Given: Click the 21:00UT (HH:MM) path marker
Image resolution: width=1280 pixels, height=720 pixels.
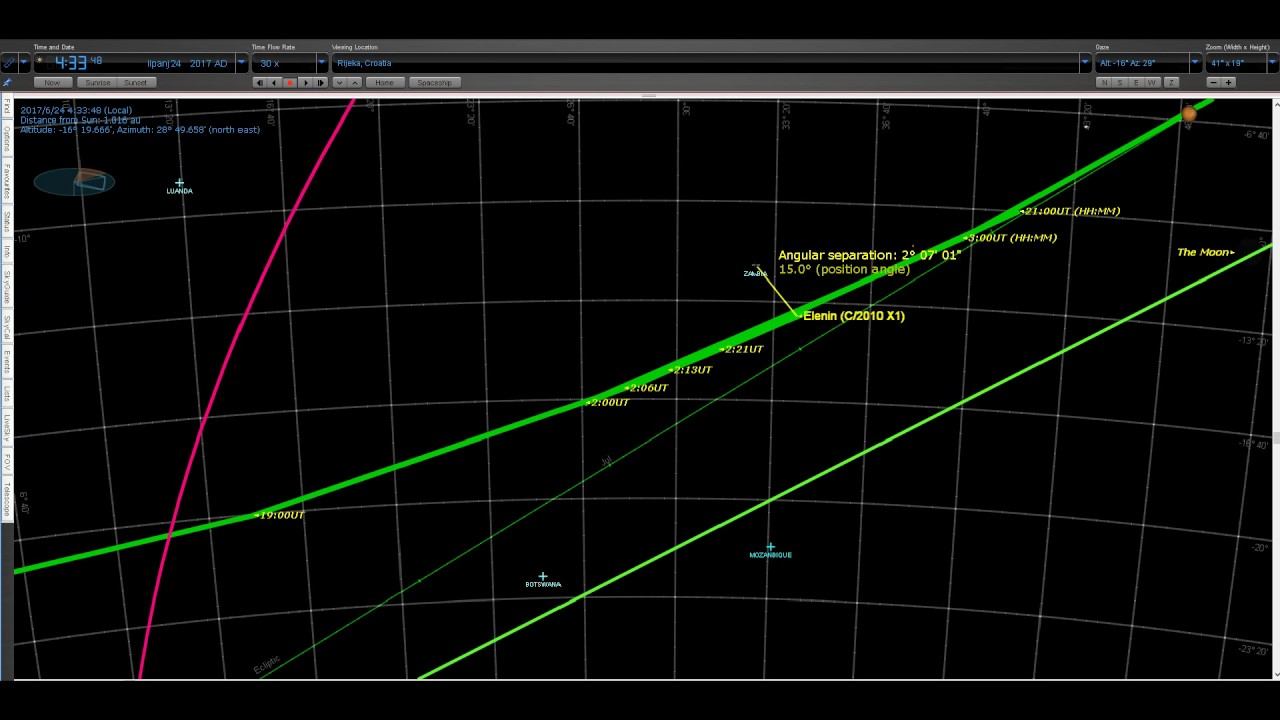Looking at the screenshot, I should click(x=1071, y=211).
